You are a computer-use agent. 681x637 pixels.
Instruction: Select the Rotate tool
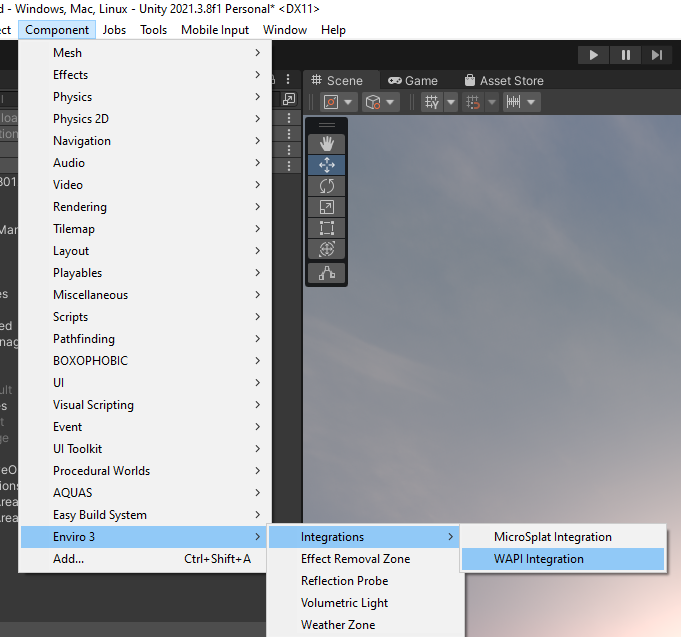pos(327,186)
